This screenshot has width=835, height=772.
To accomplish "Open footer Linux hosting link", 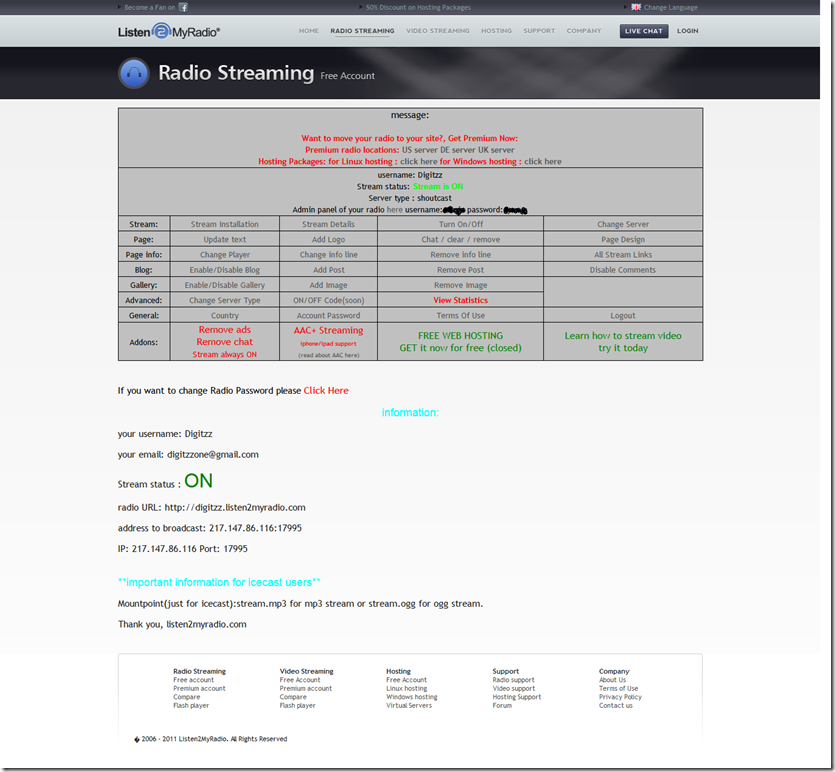I will click(406, 688).
